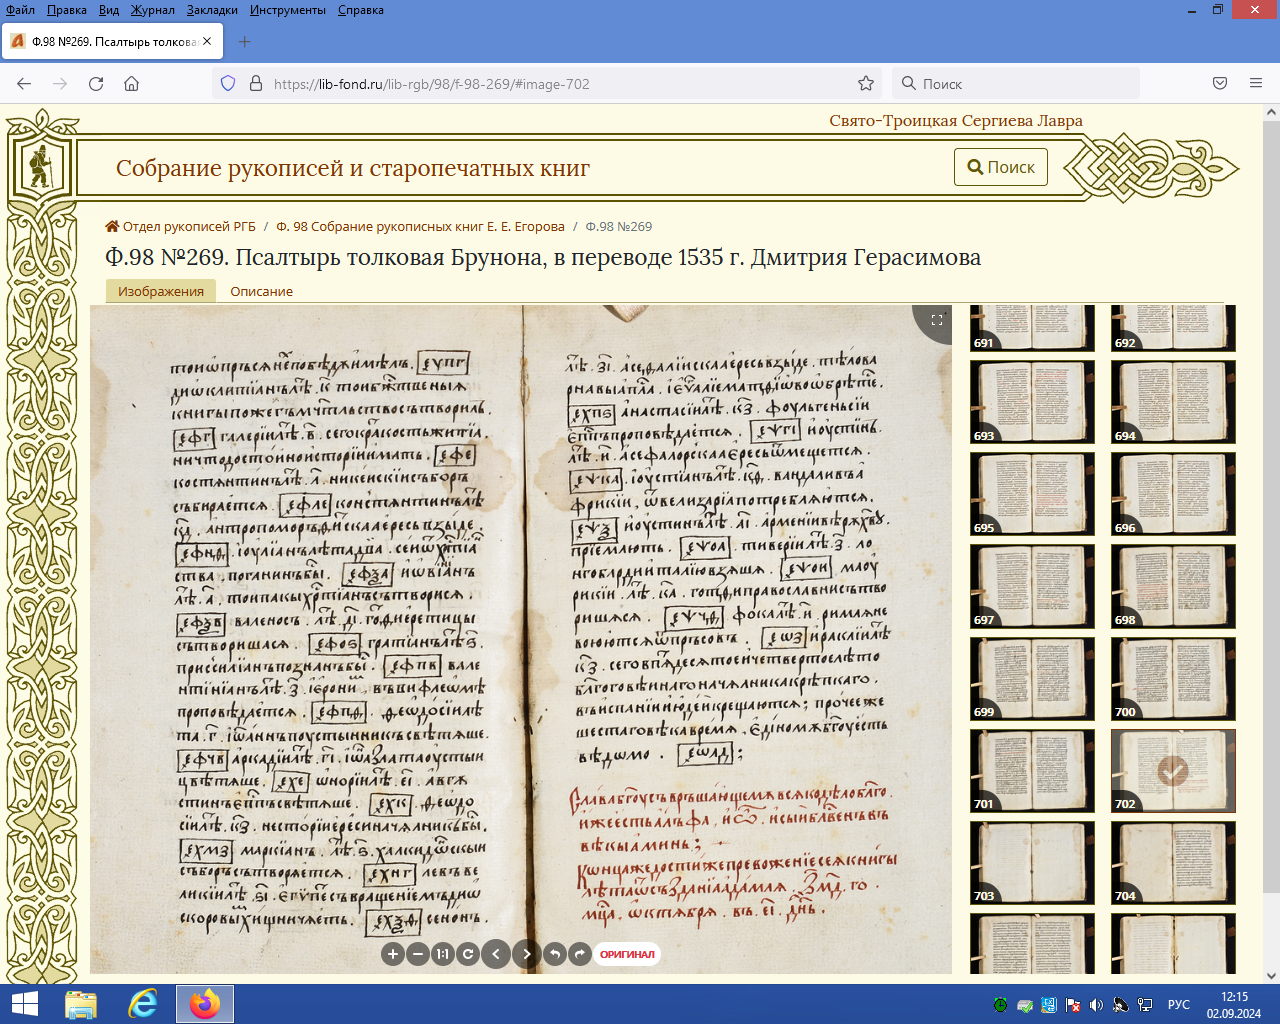Select thumbnail 703

[x=1032, y=863]
